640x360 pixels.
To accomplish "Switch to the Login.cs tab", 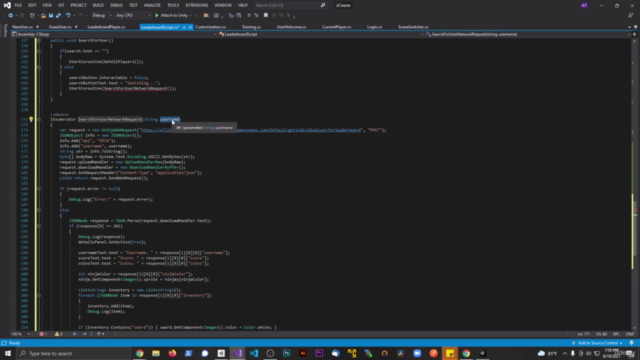I will click(x=374, y=27).
